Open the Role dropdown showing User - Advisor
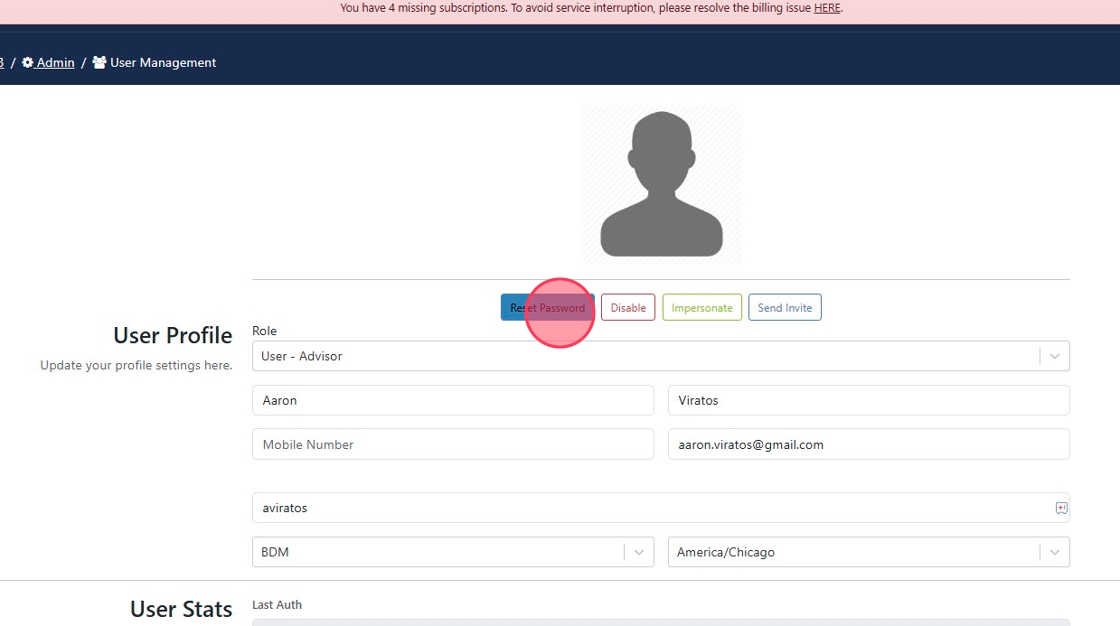 click(661, 356)
